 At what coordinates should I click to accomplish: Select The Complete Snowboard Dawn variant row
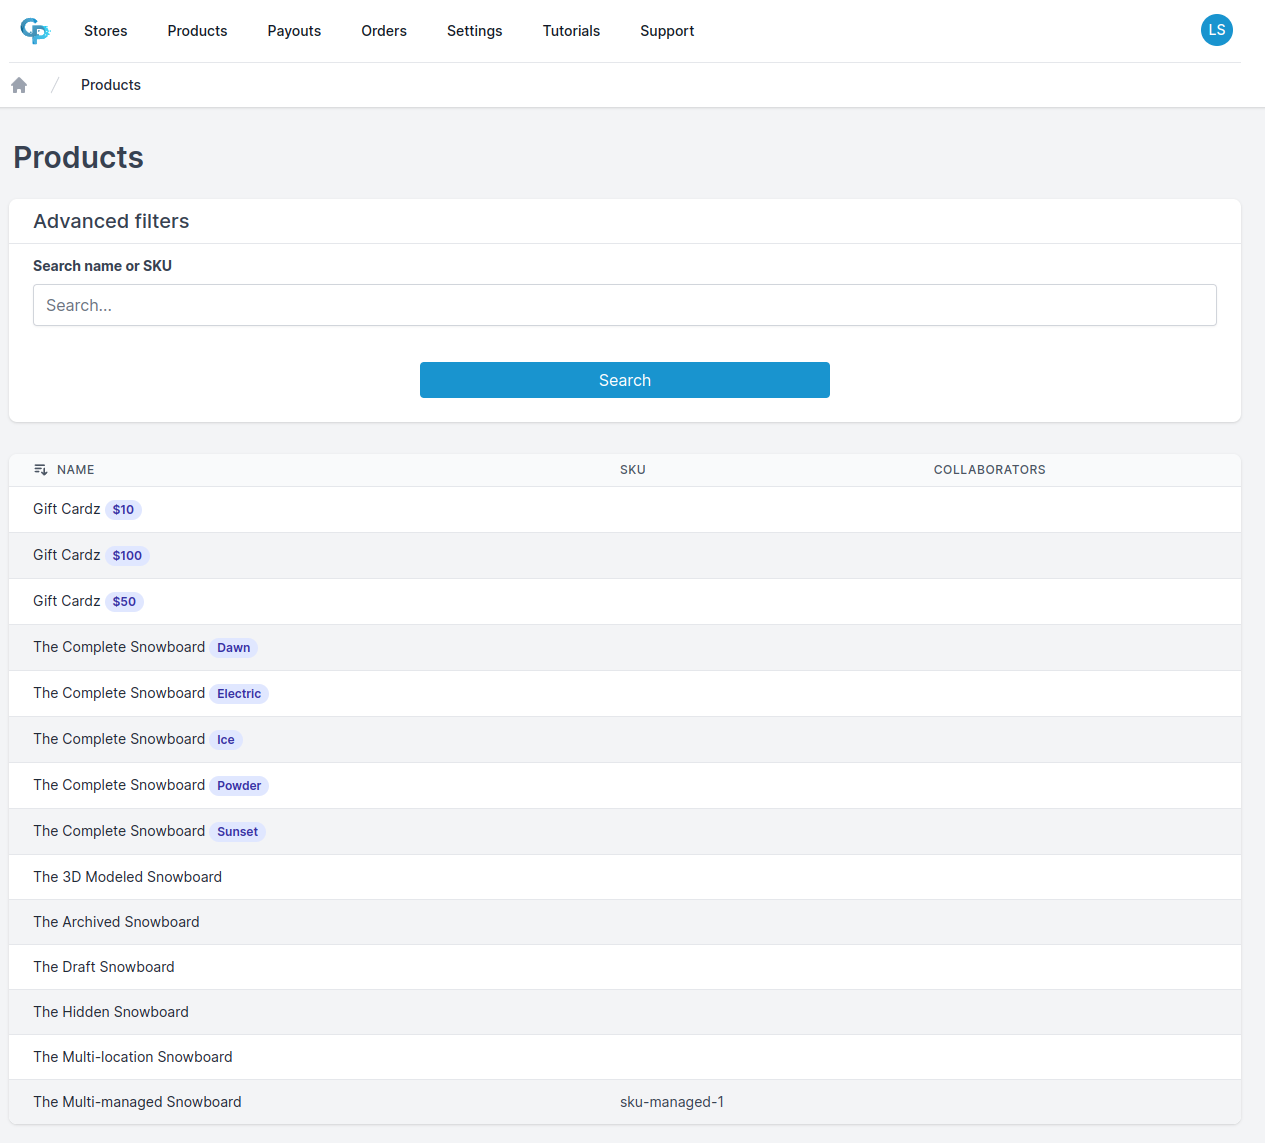144,647
